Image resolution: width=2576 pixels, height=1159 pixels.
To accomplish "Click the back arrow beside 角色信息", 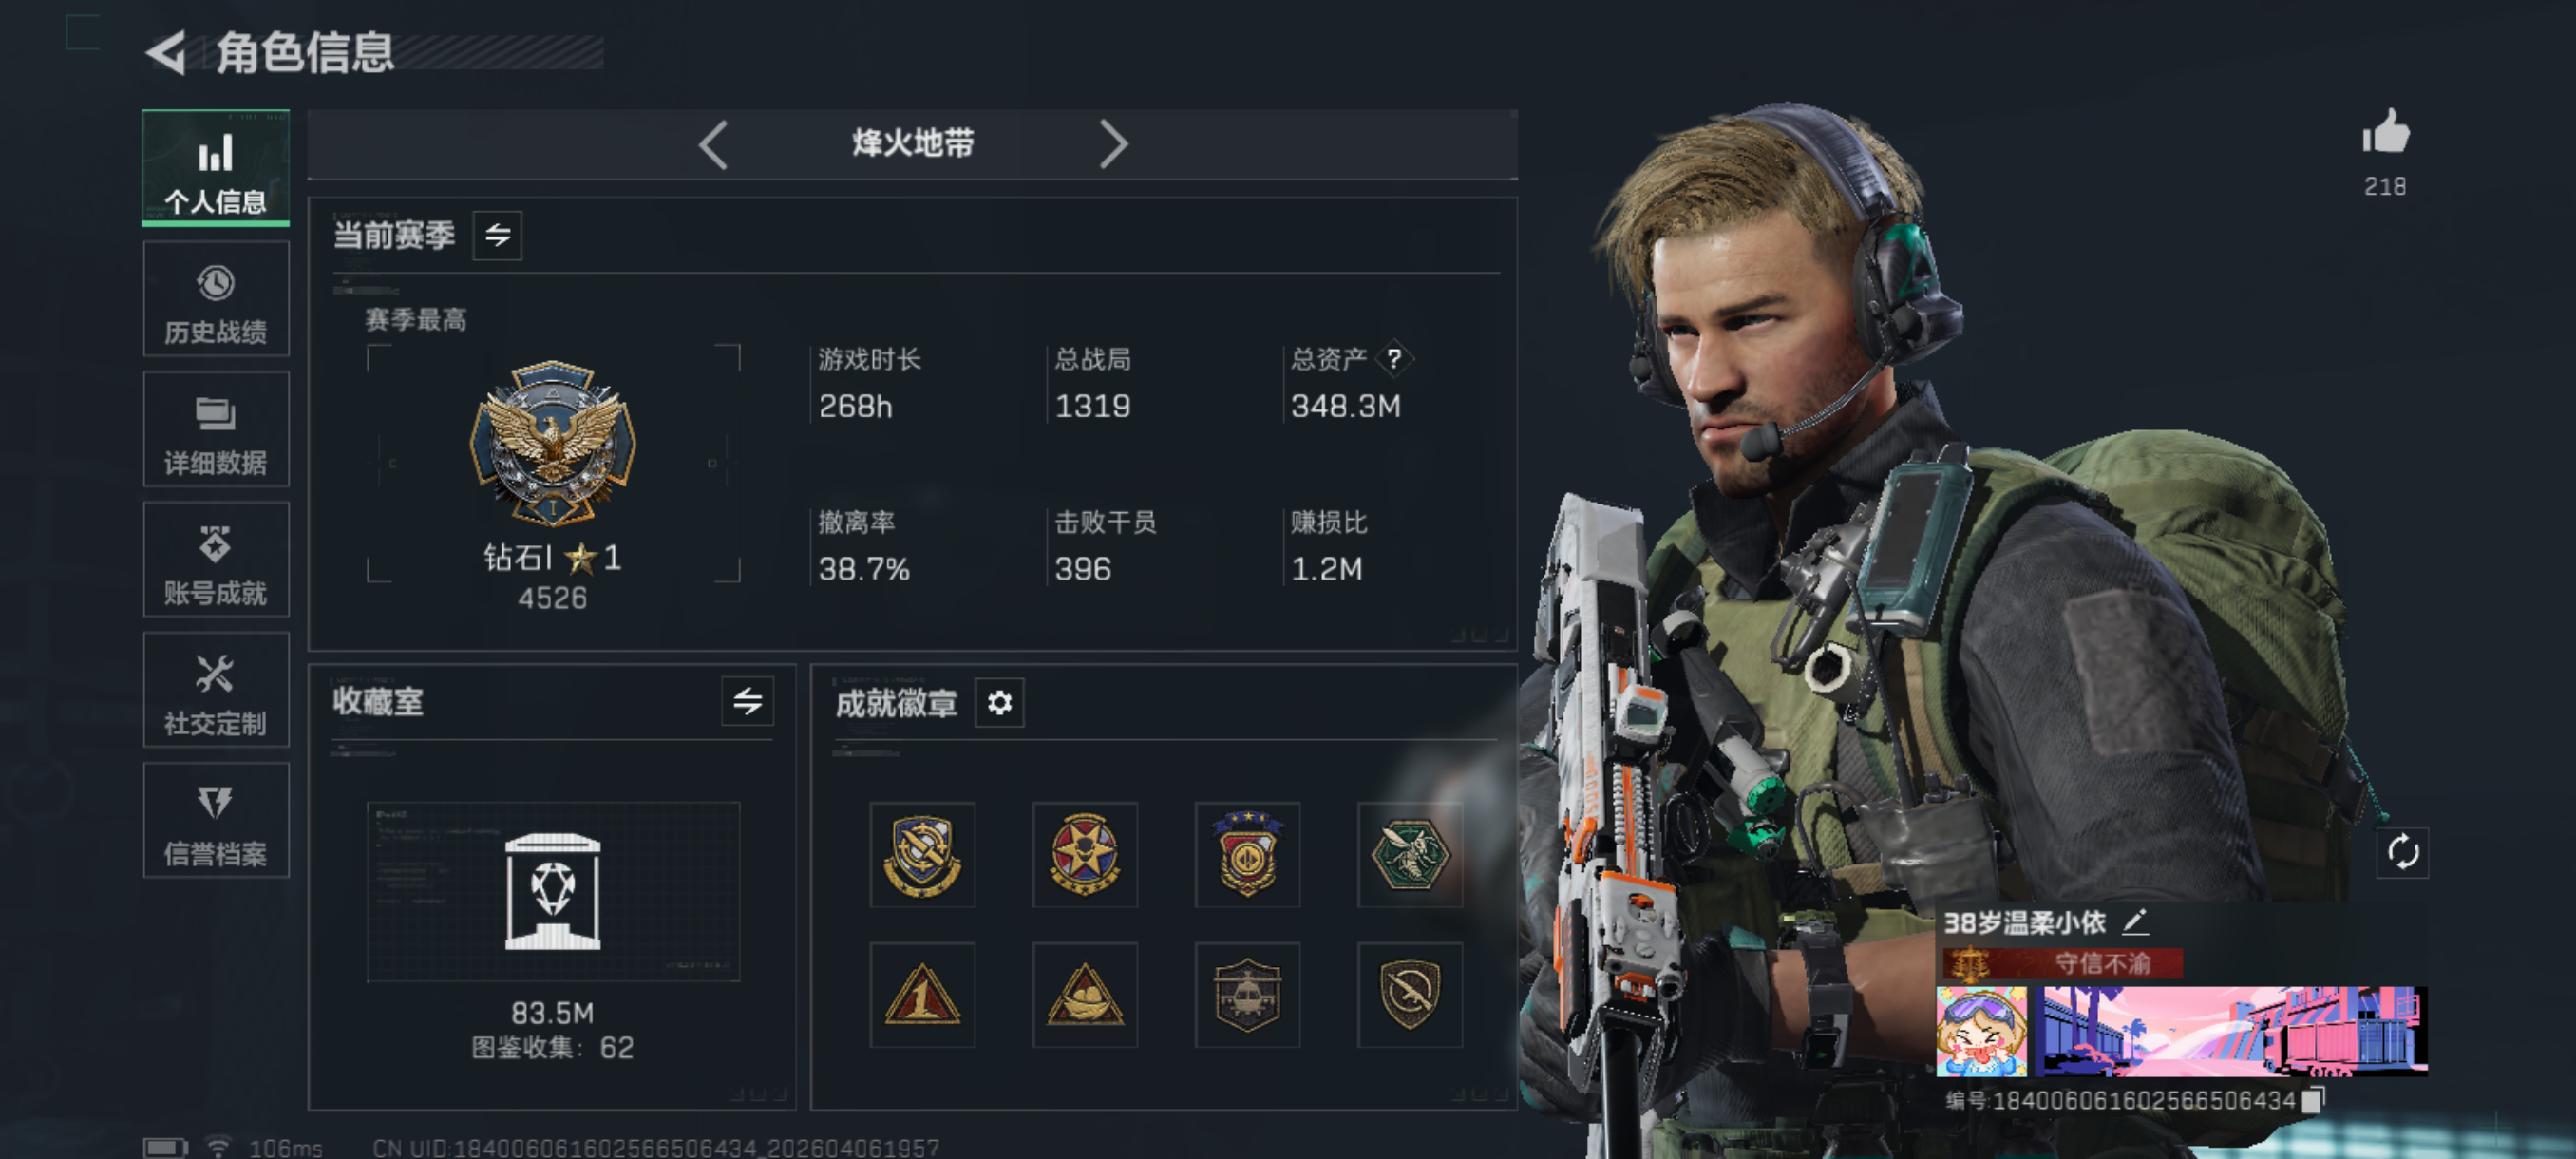I will click(x=167, y=52).
